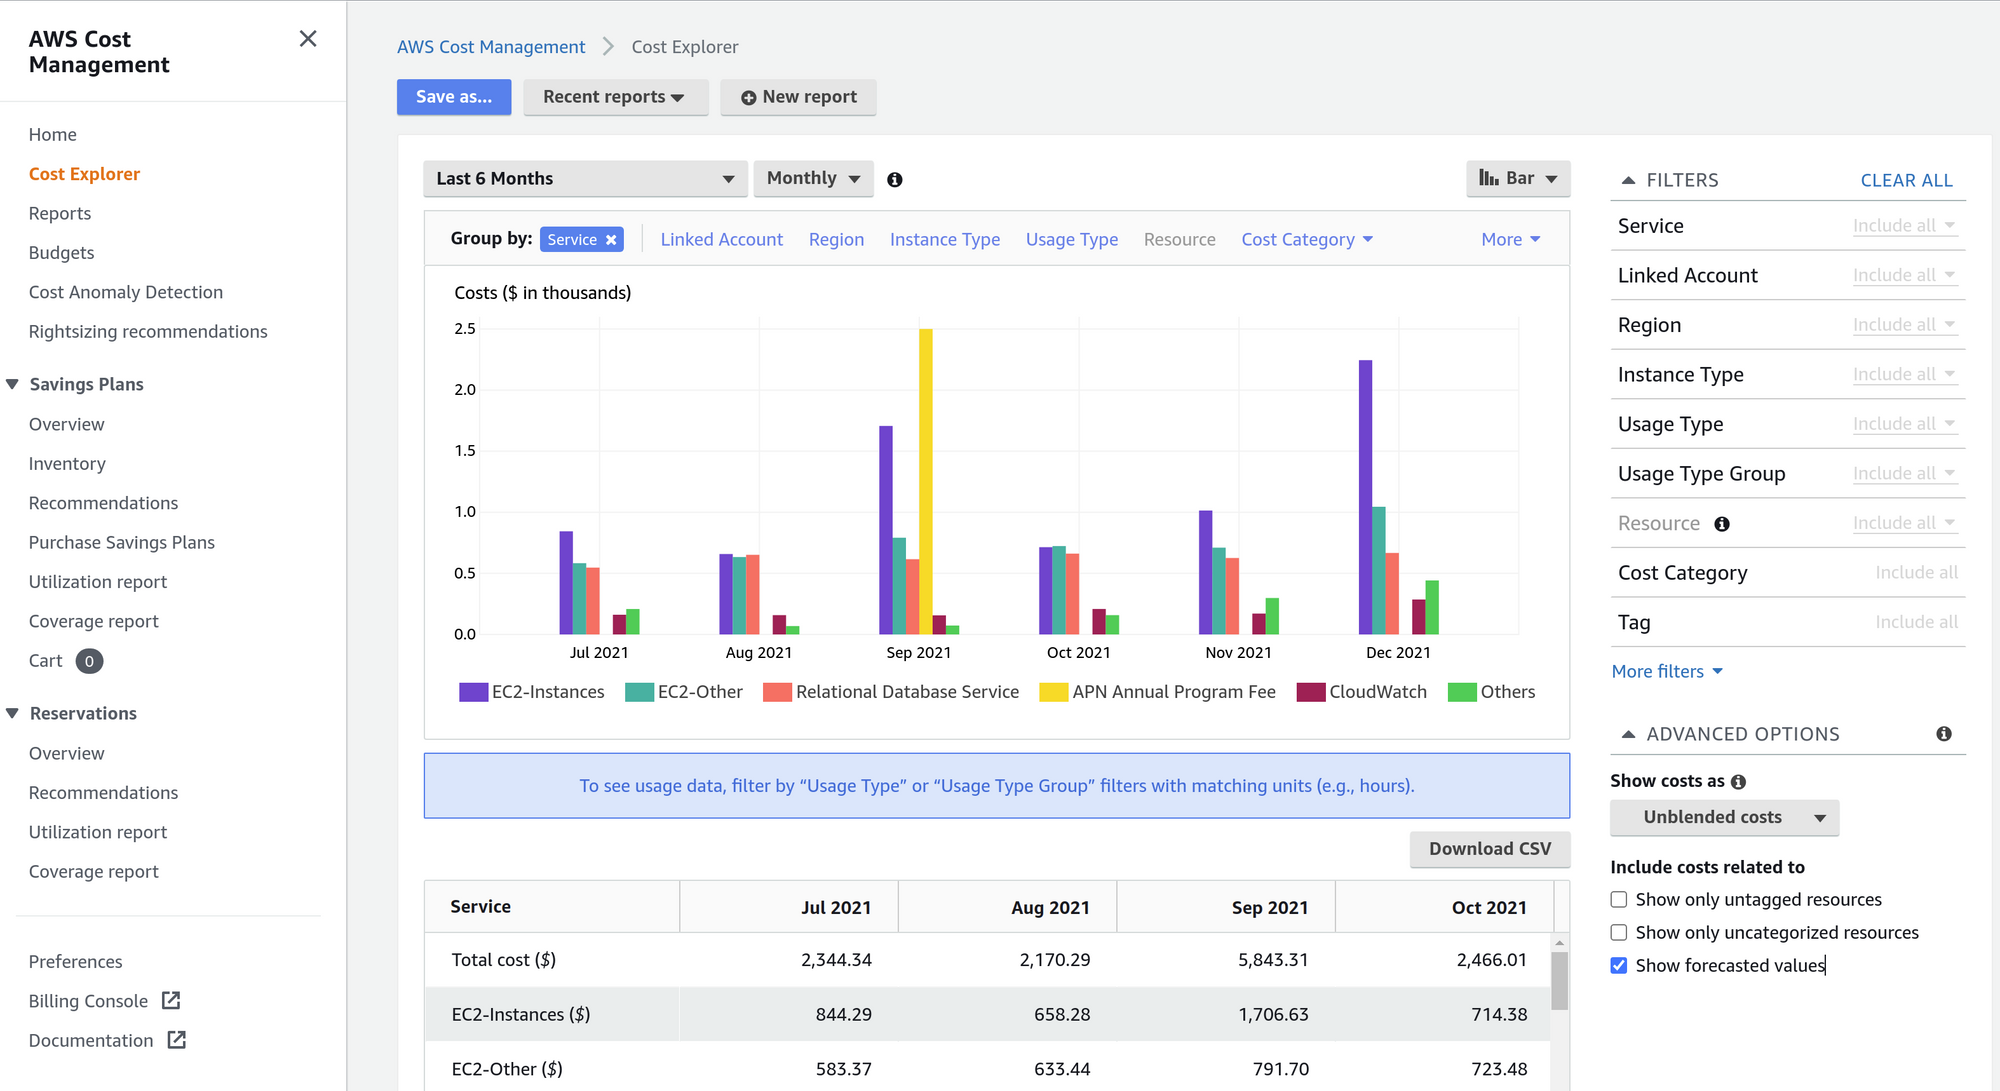The width and height of the screenshot is (2000, 1091).
Task: Open the Last 6 Months date range dropdown
Action: point(585,179)
